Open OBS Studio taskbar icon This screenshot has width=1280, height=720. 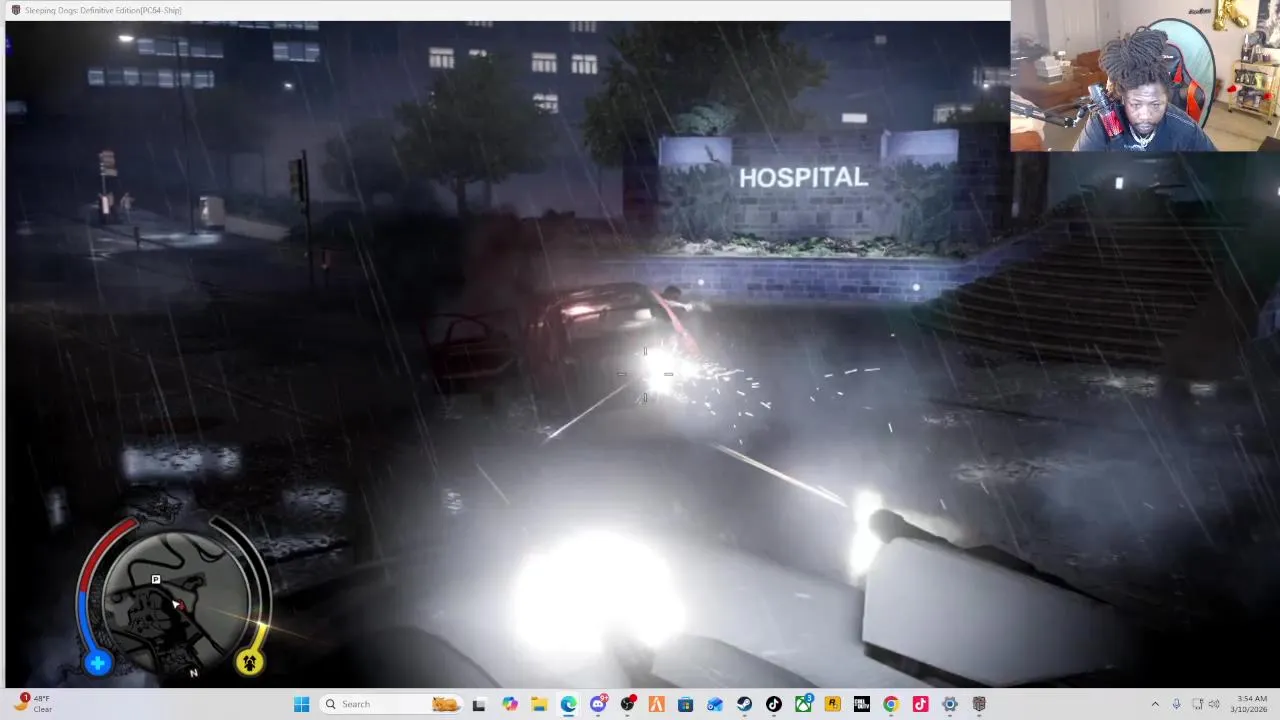(x=627, y=704)
